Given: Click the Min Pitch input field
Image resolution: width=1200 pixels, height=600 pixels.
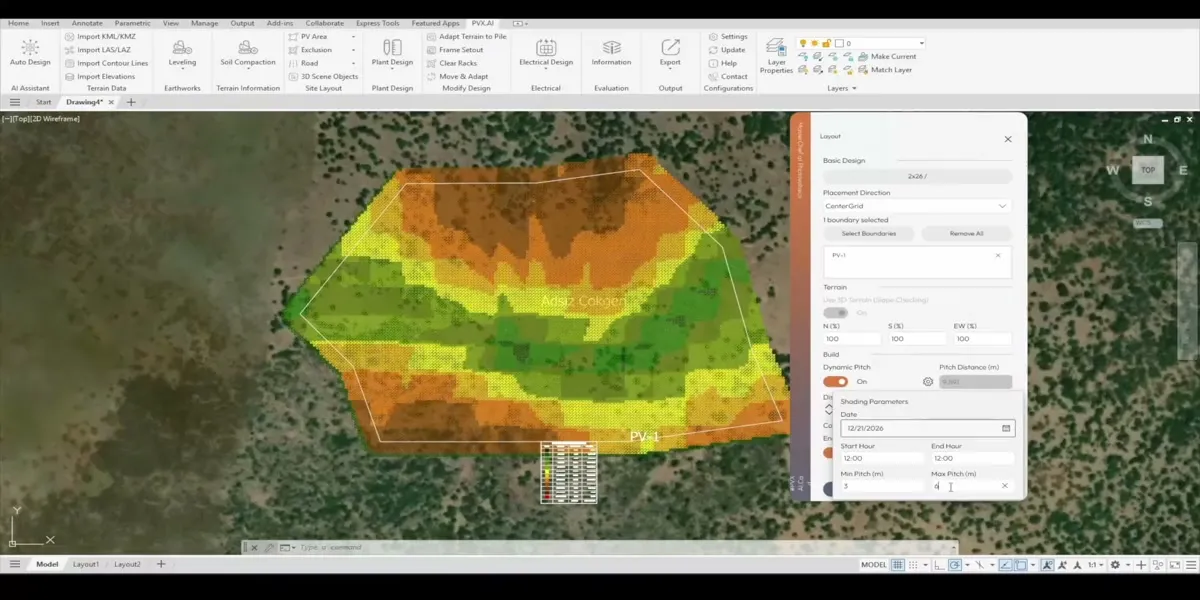Looking at the screenshot, I should point(880,486).
